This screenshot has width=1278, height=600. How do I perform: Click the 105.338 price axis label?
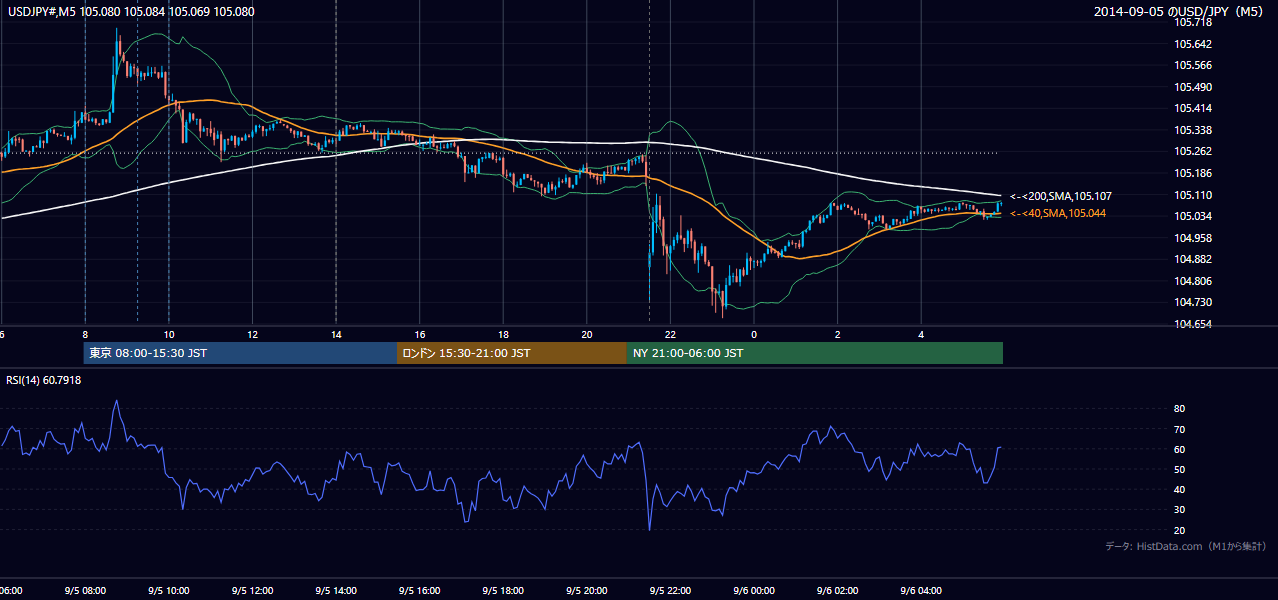[x=1193, y=130]
